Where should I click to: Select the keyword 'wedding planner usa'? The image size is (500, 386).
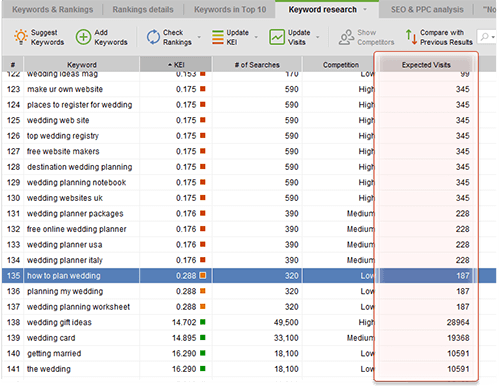click(64, 245)
